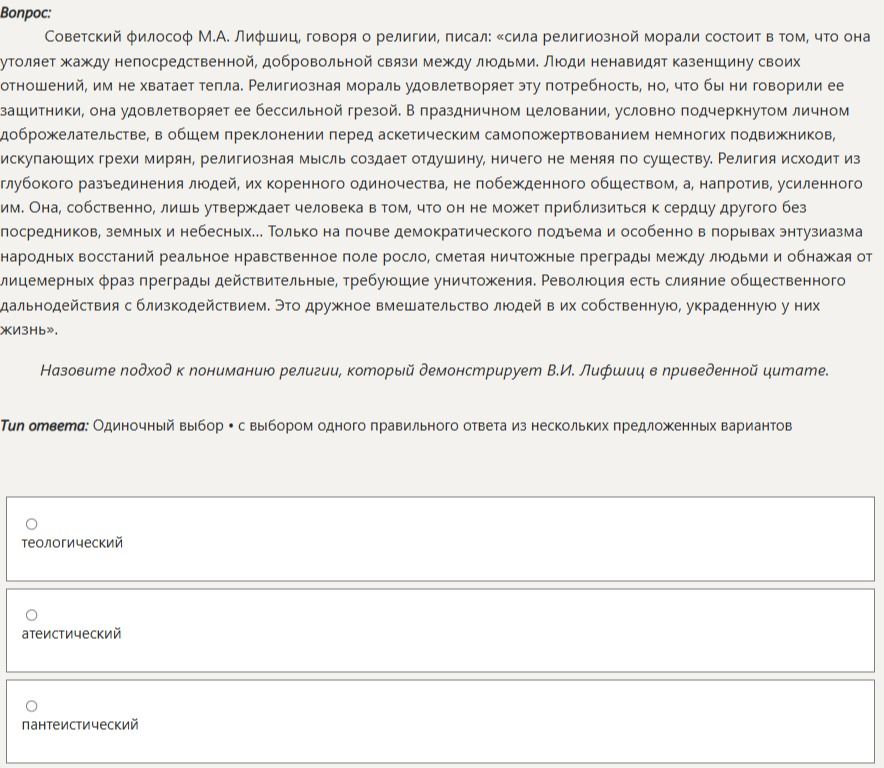Image resolution: width=884 pixels, height=768 pixels.
Task: Click empty area inside the теологический answer box
Action: [496, 539]
